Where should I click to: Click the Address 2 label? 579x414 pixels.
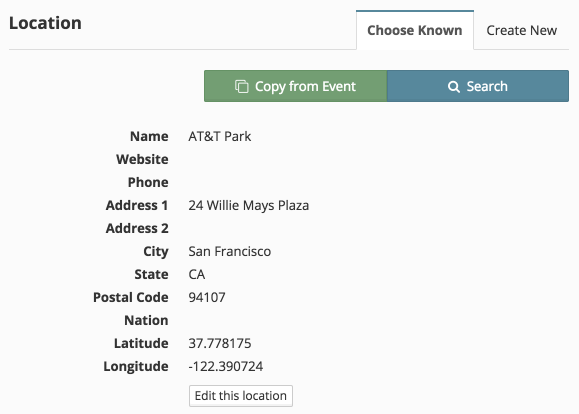(x=137, y=228)
